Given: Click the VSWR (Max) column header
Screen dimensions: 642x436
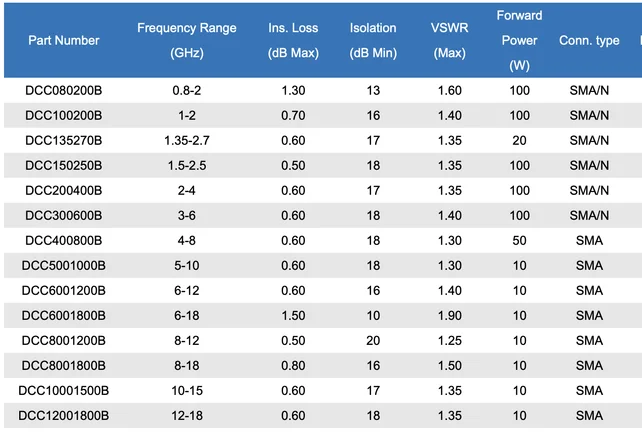Looking at the screenshot, I should click(450, 41).
